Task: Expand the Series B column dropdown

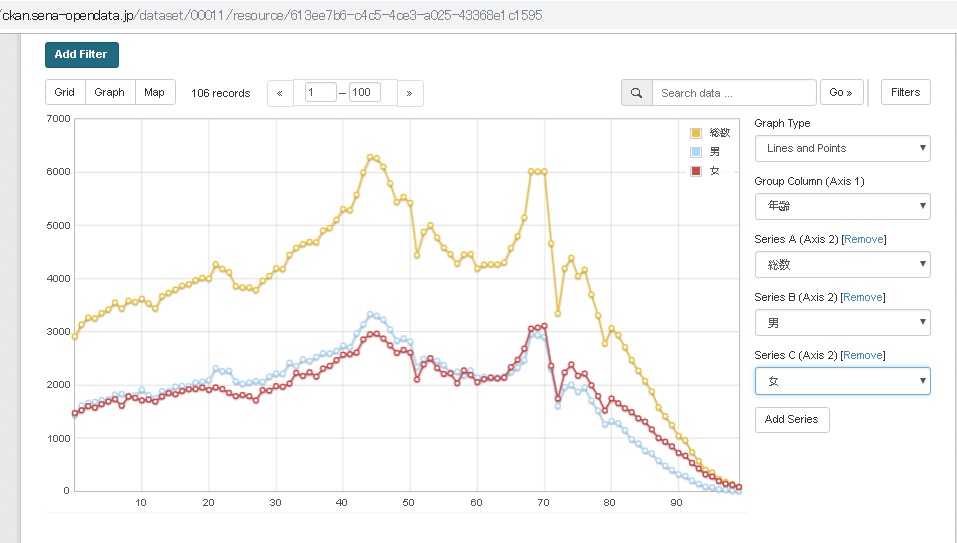Action: [x=842, y=323]
